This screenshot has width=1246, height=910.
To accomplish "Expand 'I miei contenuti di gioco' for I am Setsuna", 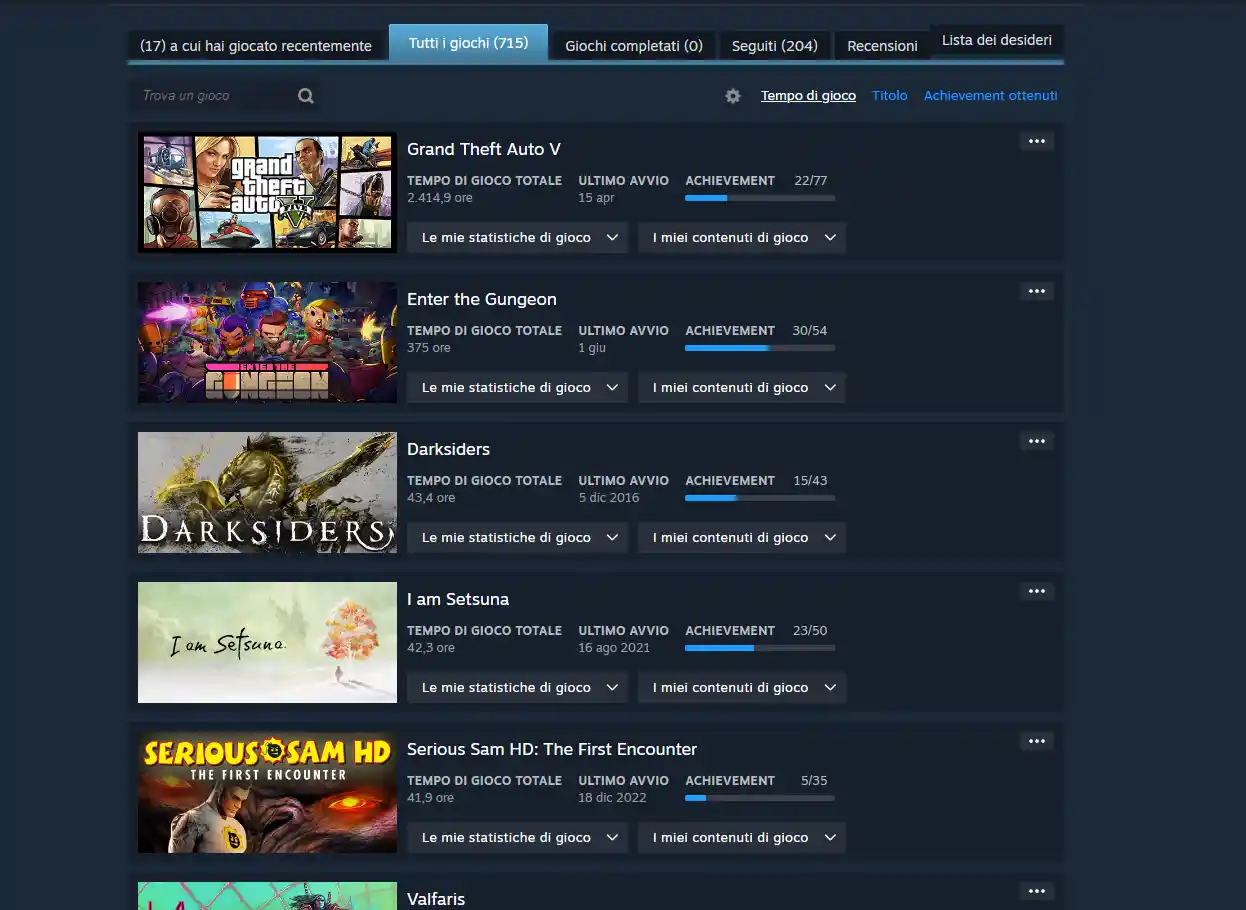I will [742, 688].
